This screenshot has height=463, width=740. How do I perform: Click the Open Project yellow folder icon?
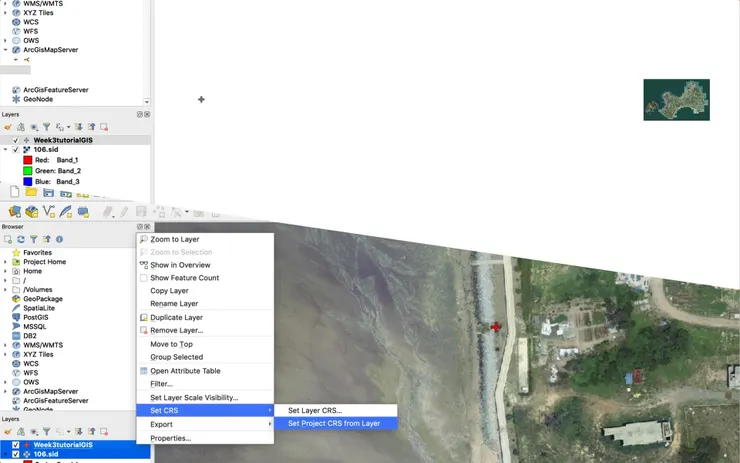pos(31,192)
